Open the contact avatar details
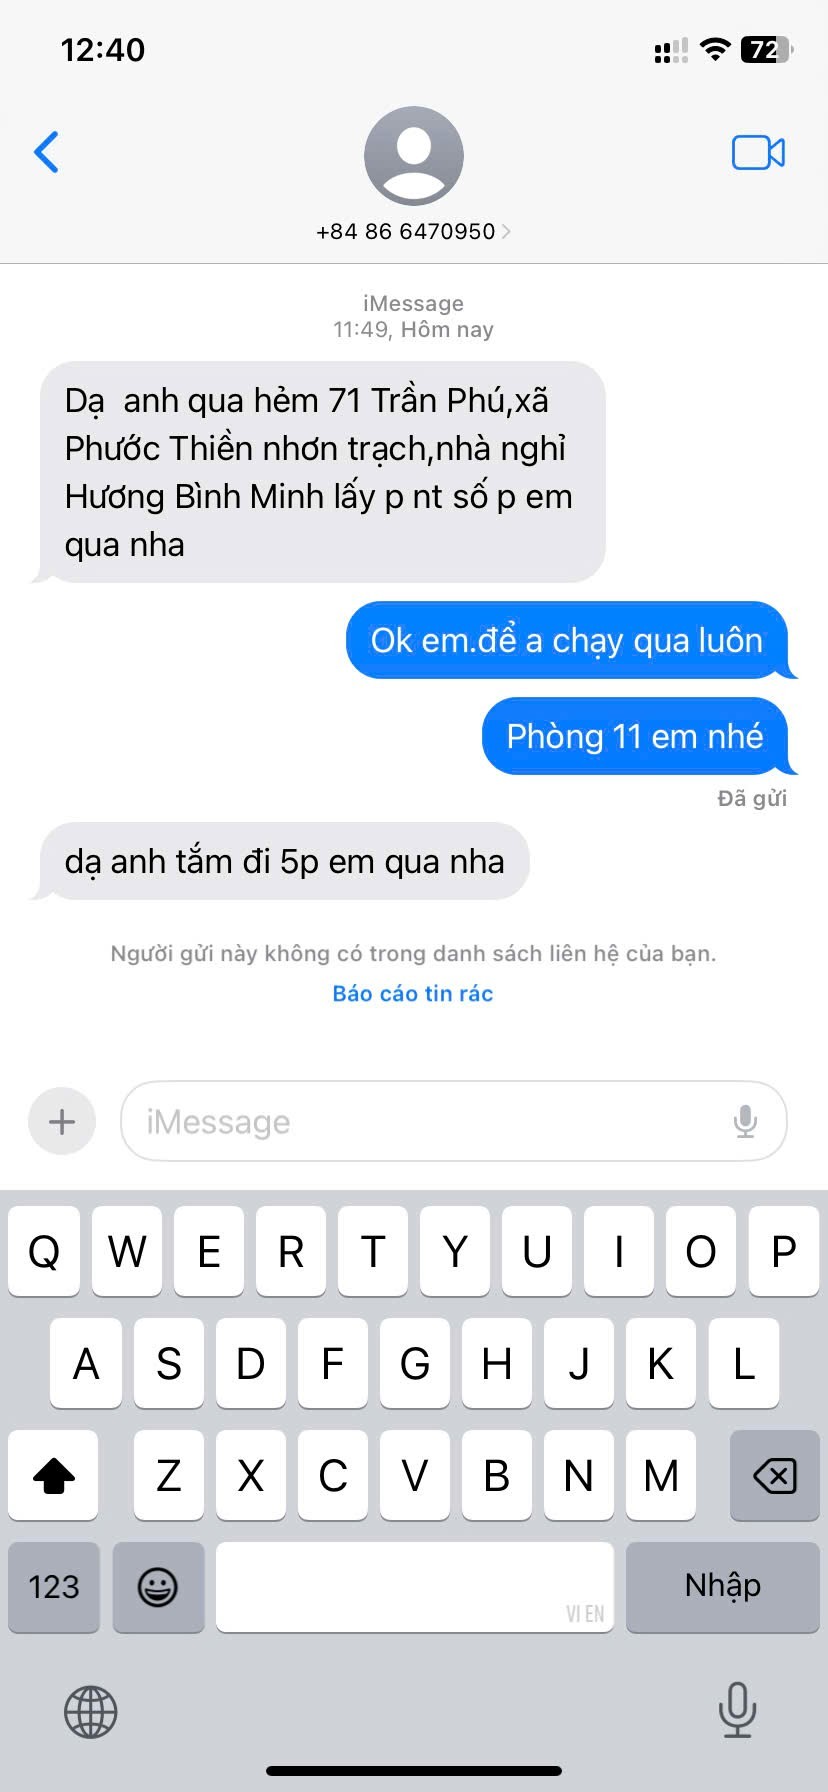 tap(413, 155)
